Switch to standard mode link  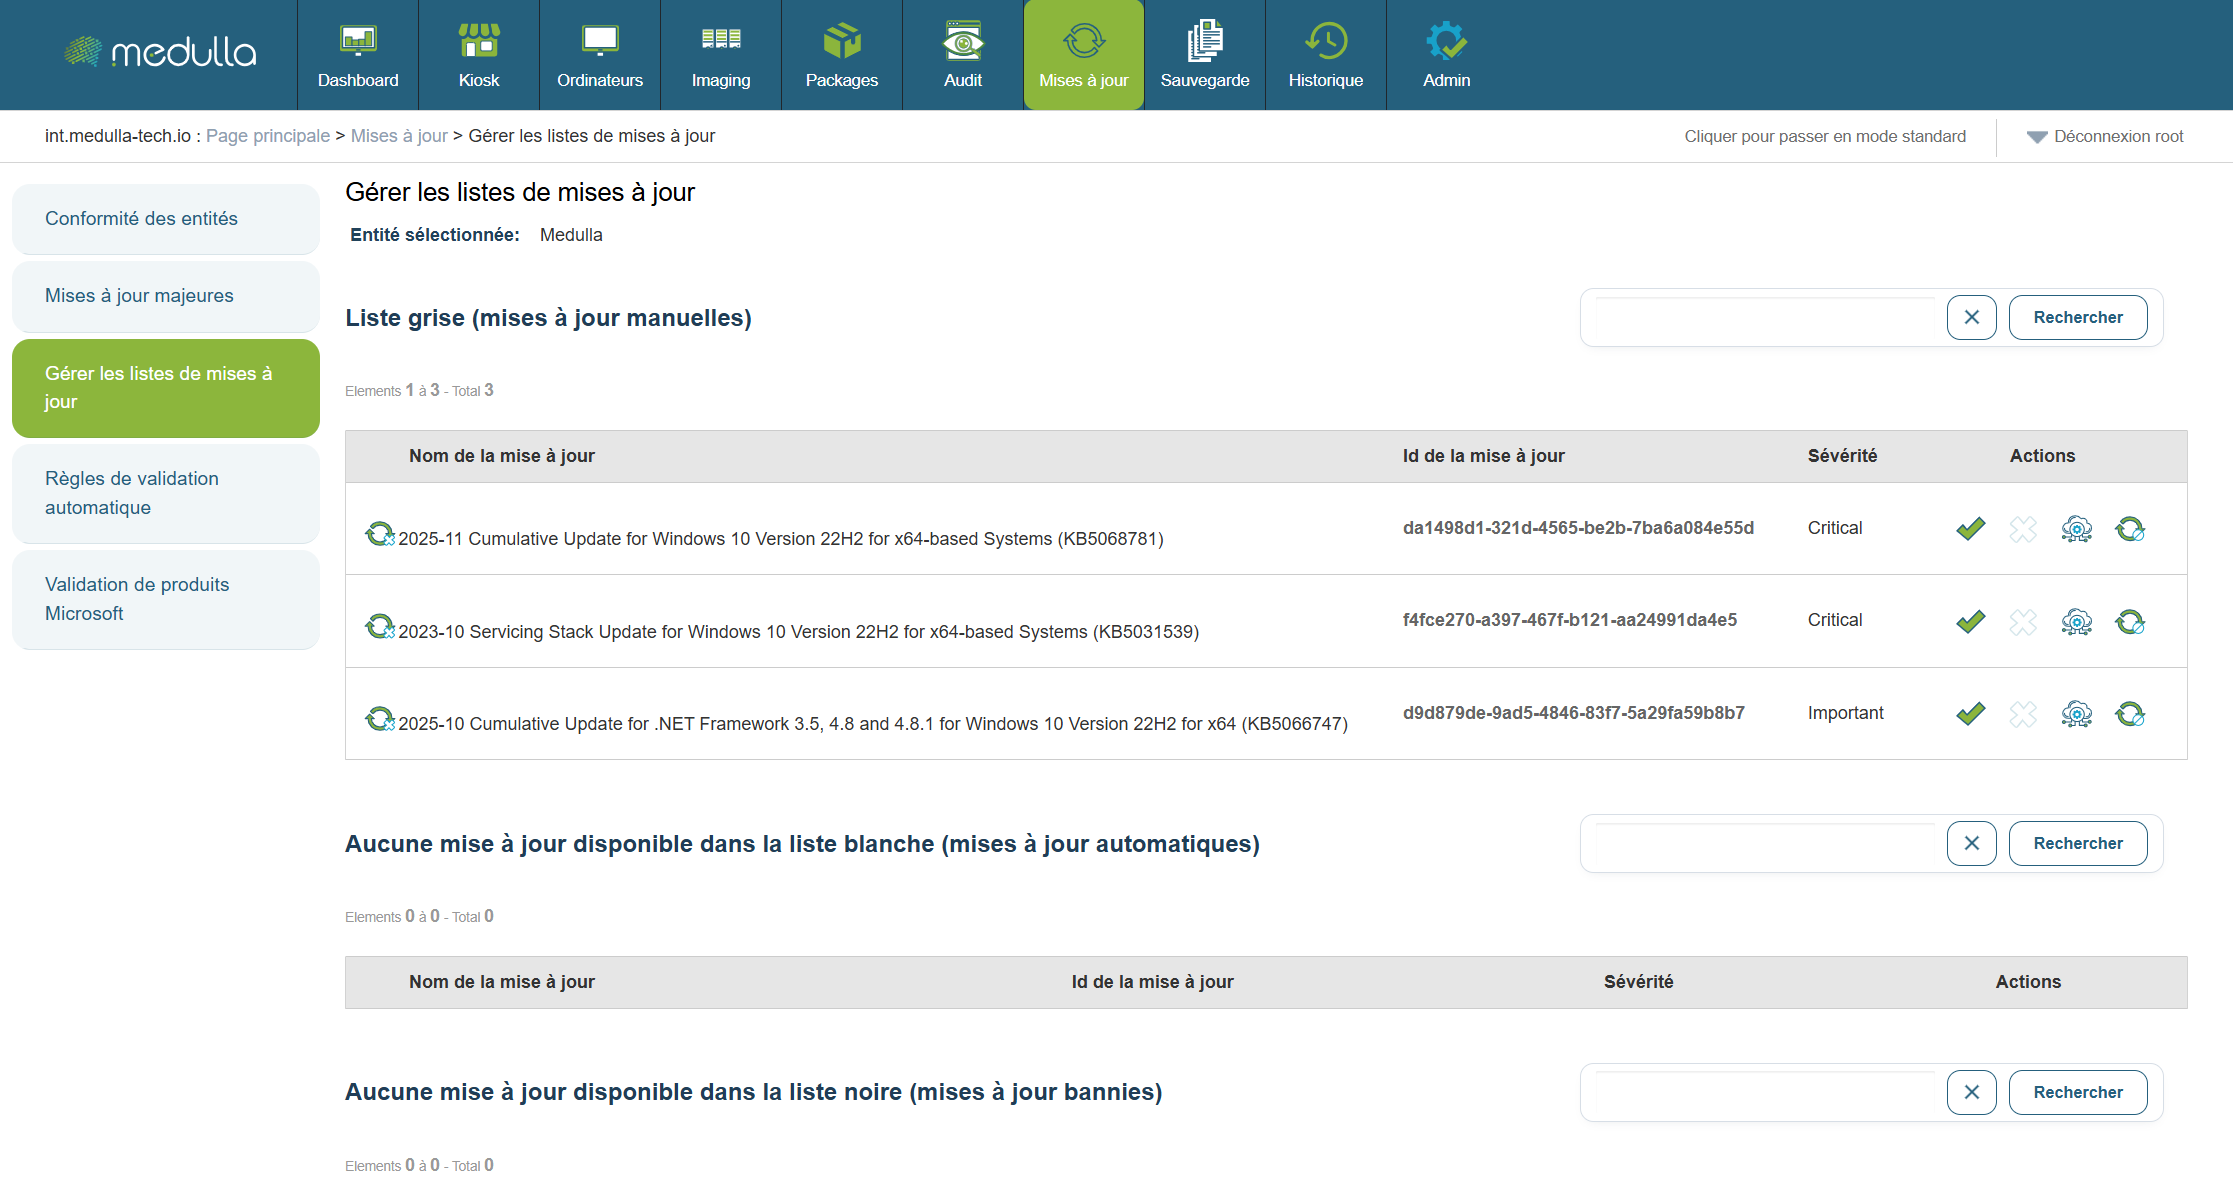(1824, 136)
